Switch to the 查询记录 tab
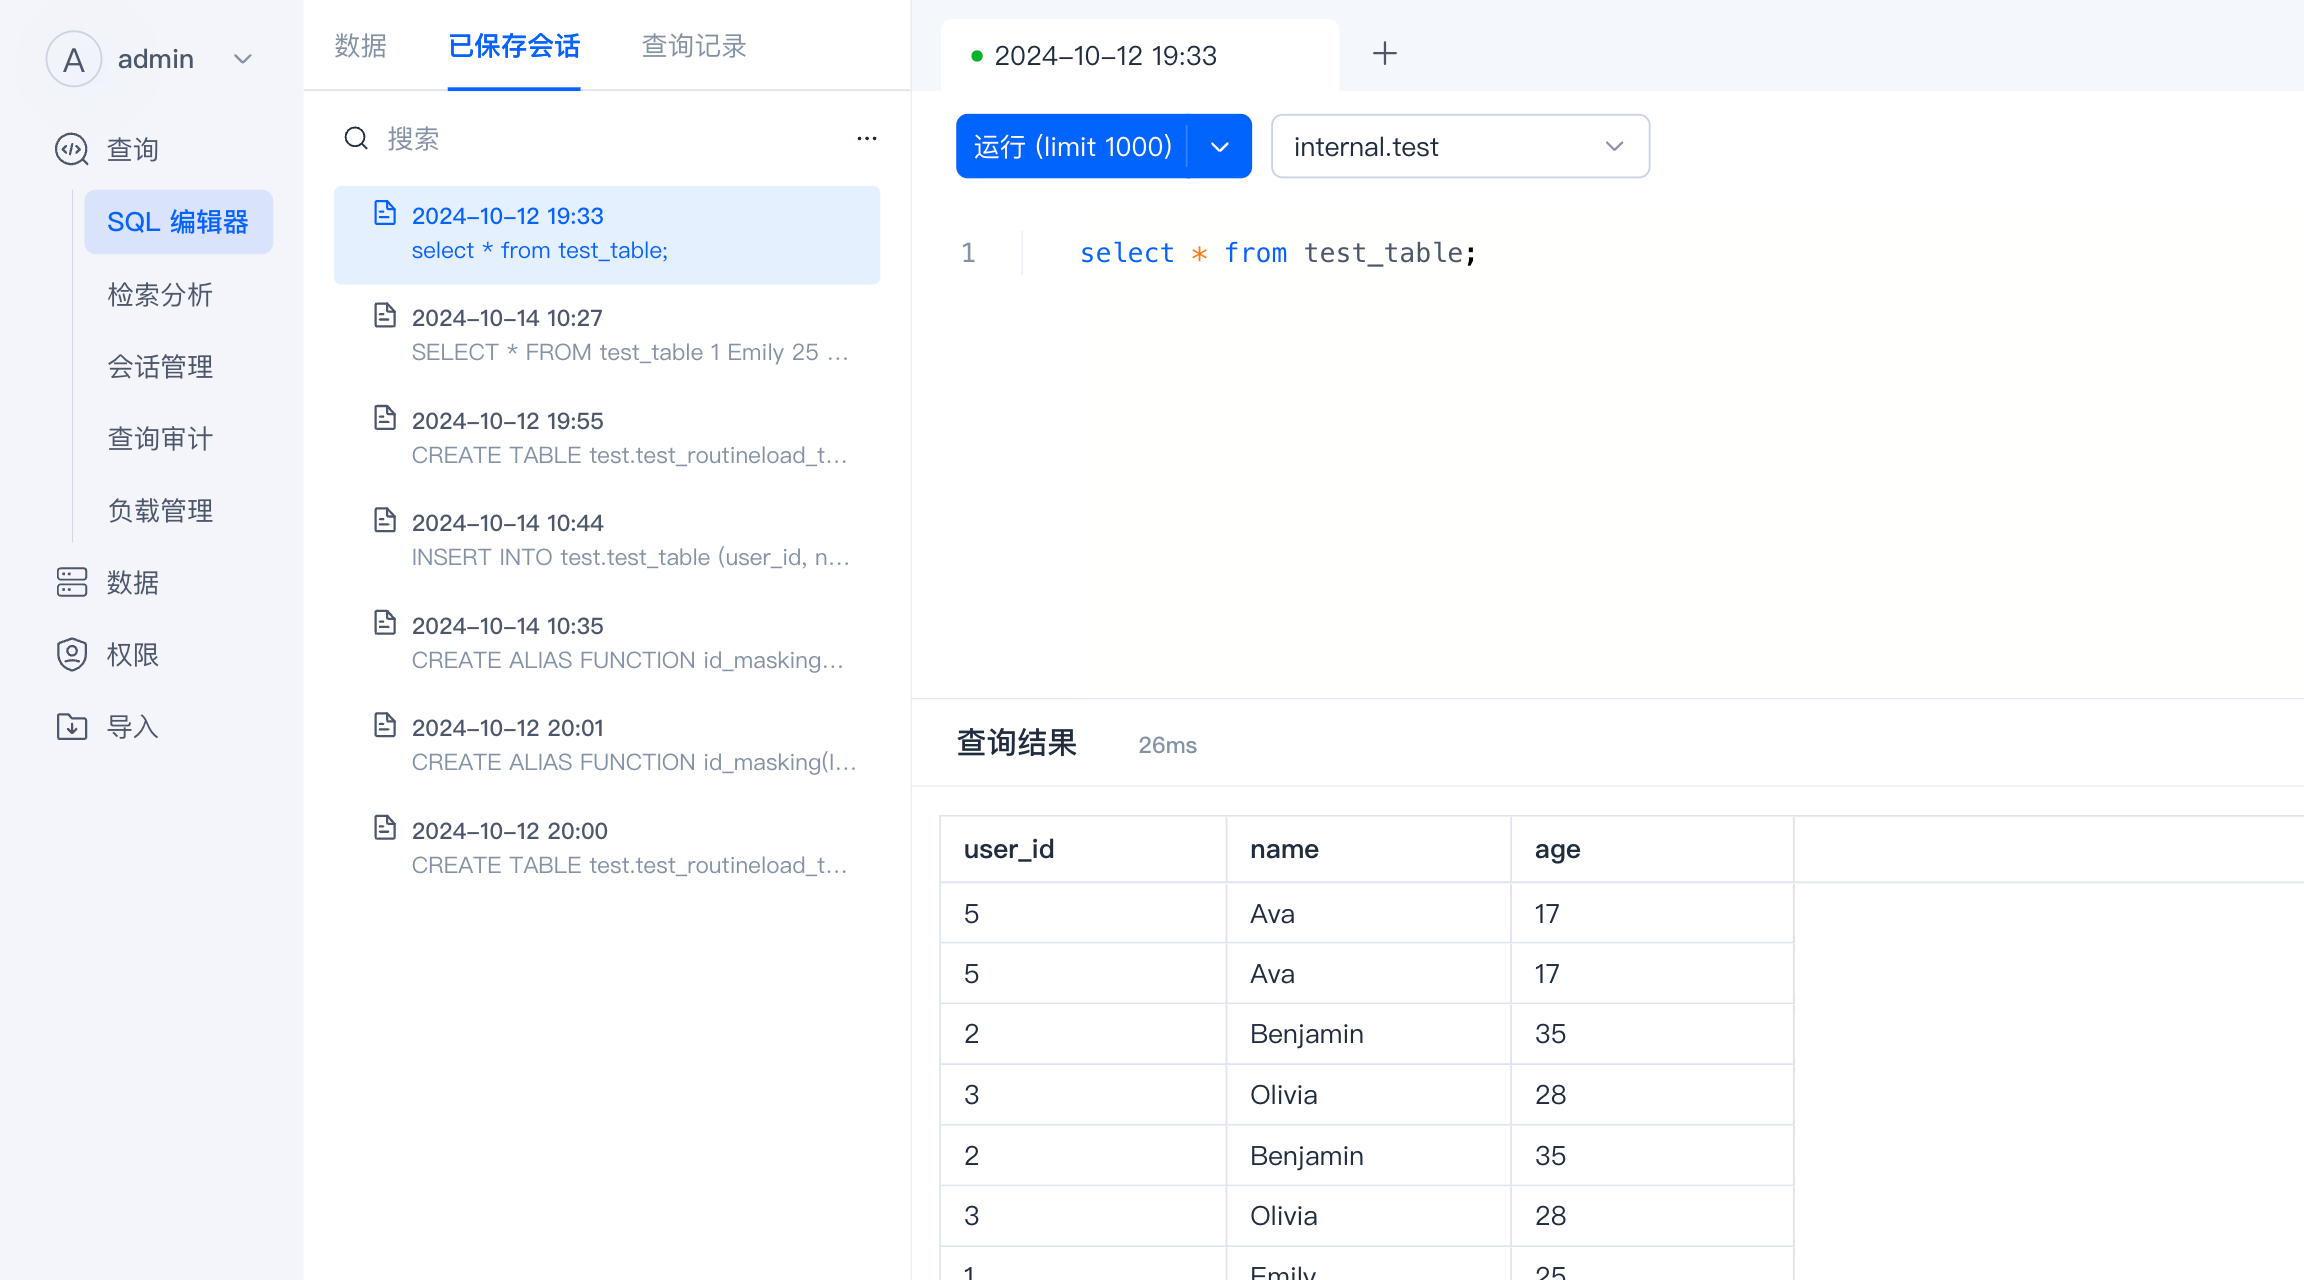The image size is (2304, 1280). 693,46
